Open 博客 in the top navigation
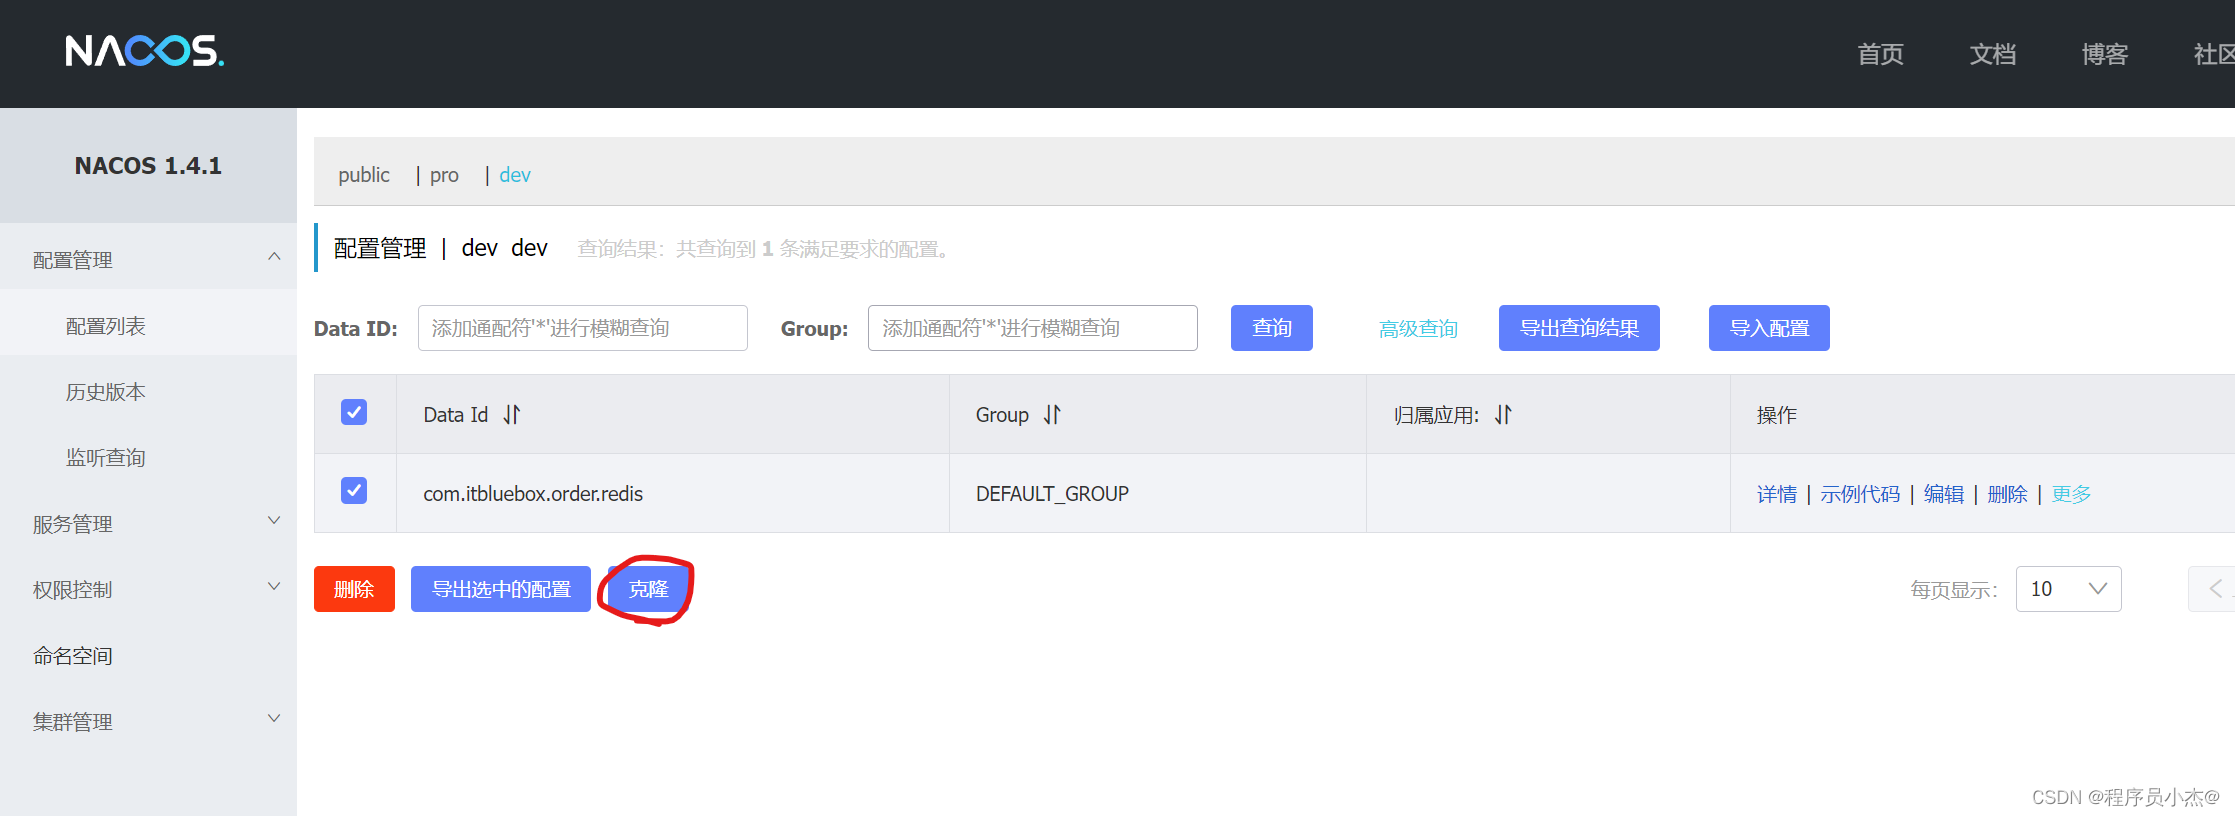This screenshot has width=2235, height=816. coord(2104,54)
